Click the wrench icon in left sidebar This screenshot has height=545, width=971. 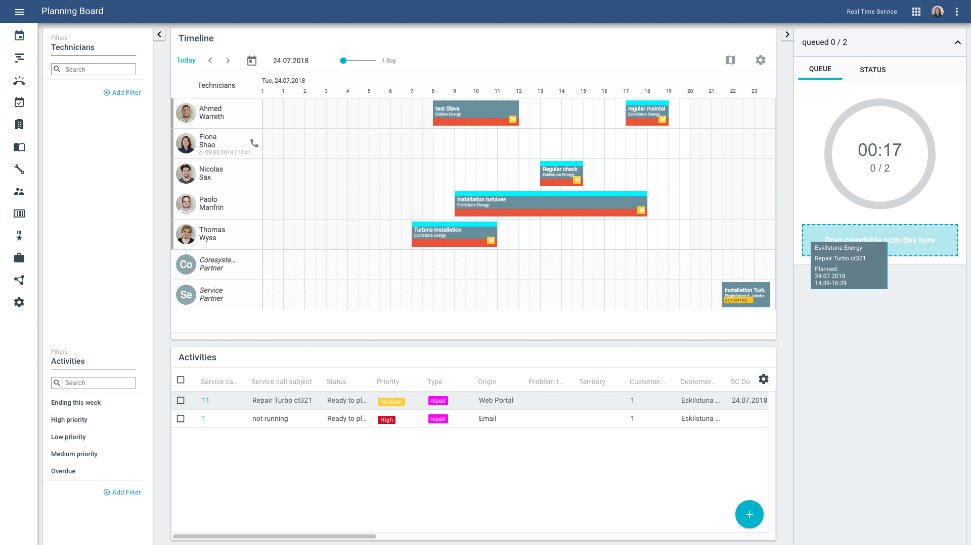[19, 169]
